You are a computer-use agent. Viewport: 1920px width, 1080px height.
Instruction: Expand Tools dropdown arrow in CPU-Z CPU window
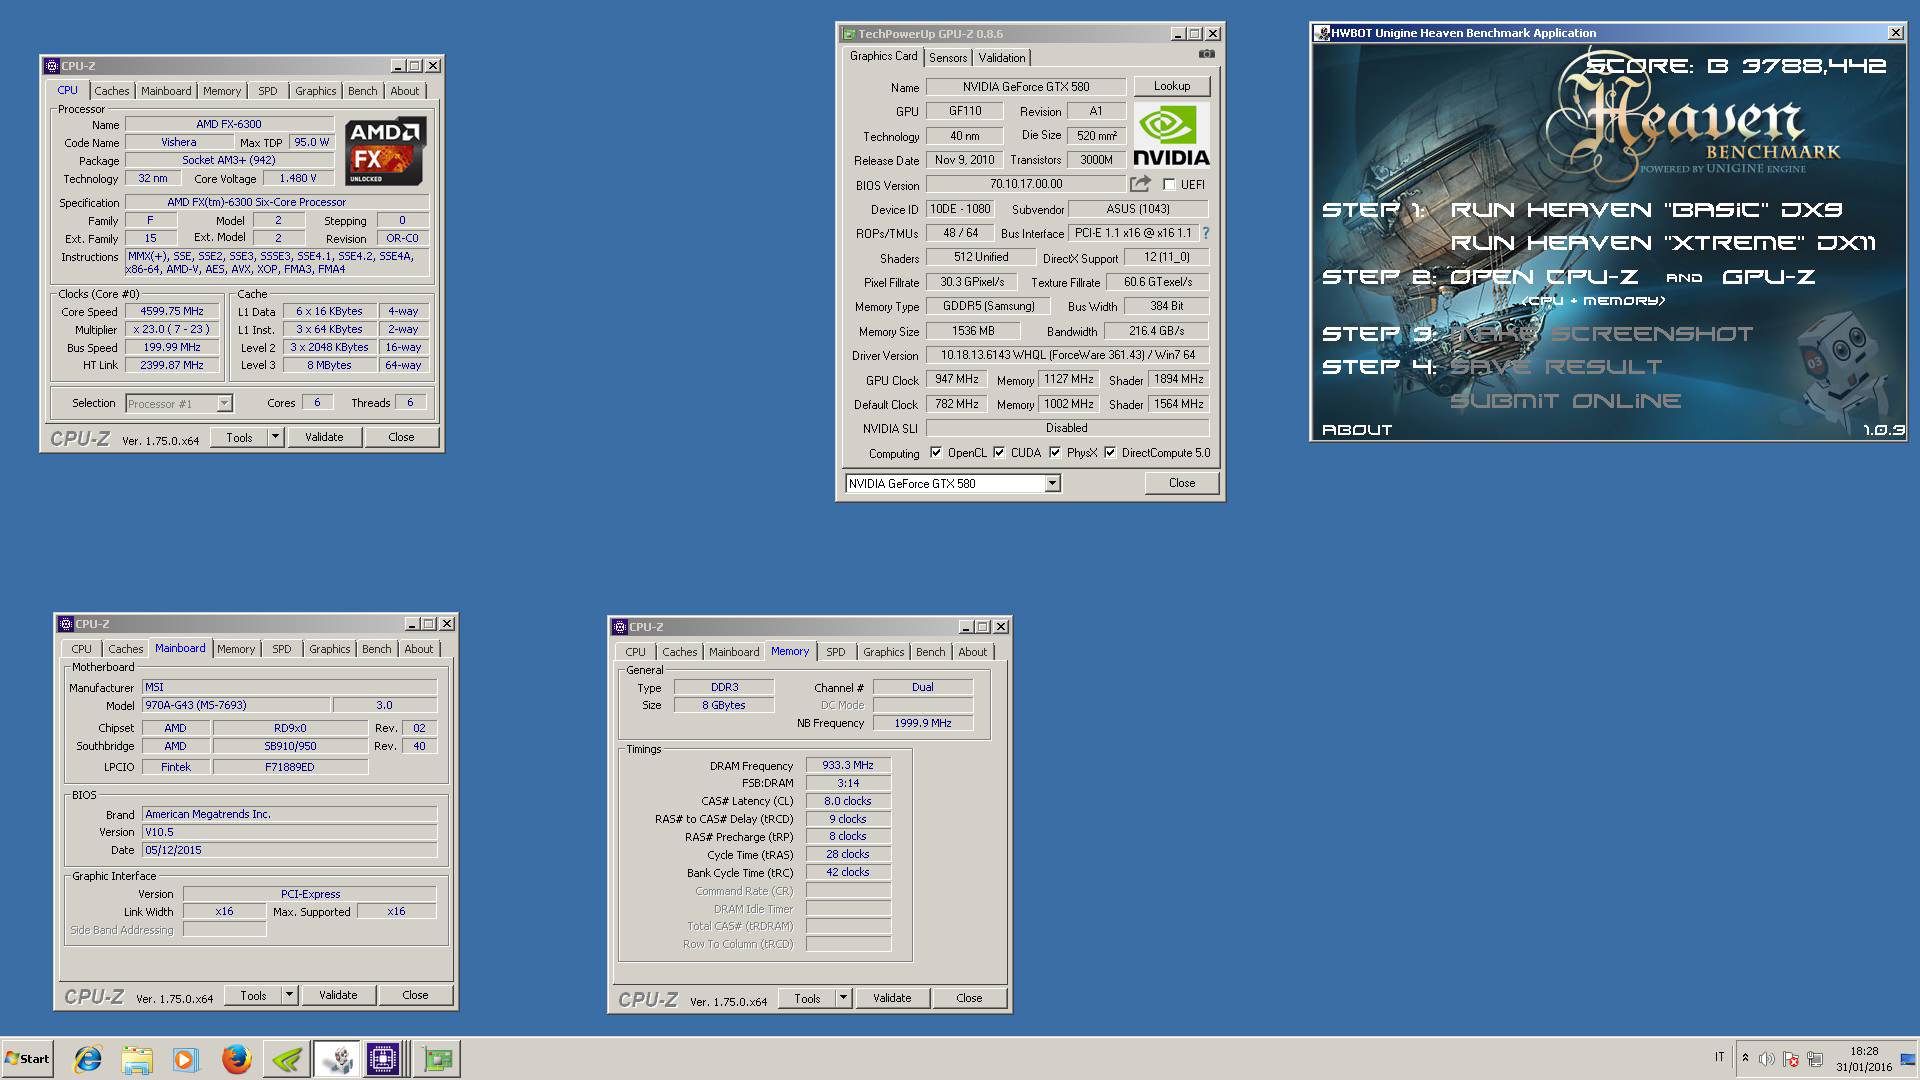pyautogui.click(x=275, y=437)
